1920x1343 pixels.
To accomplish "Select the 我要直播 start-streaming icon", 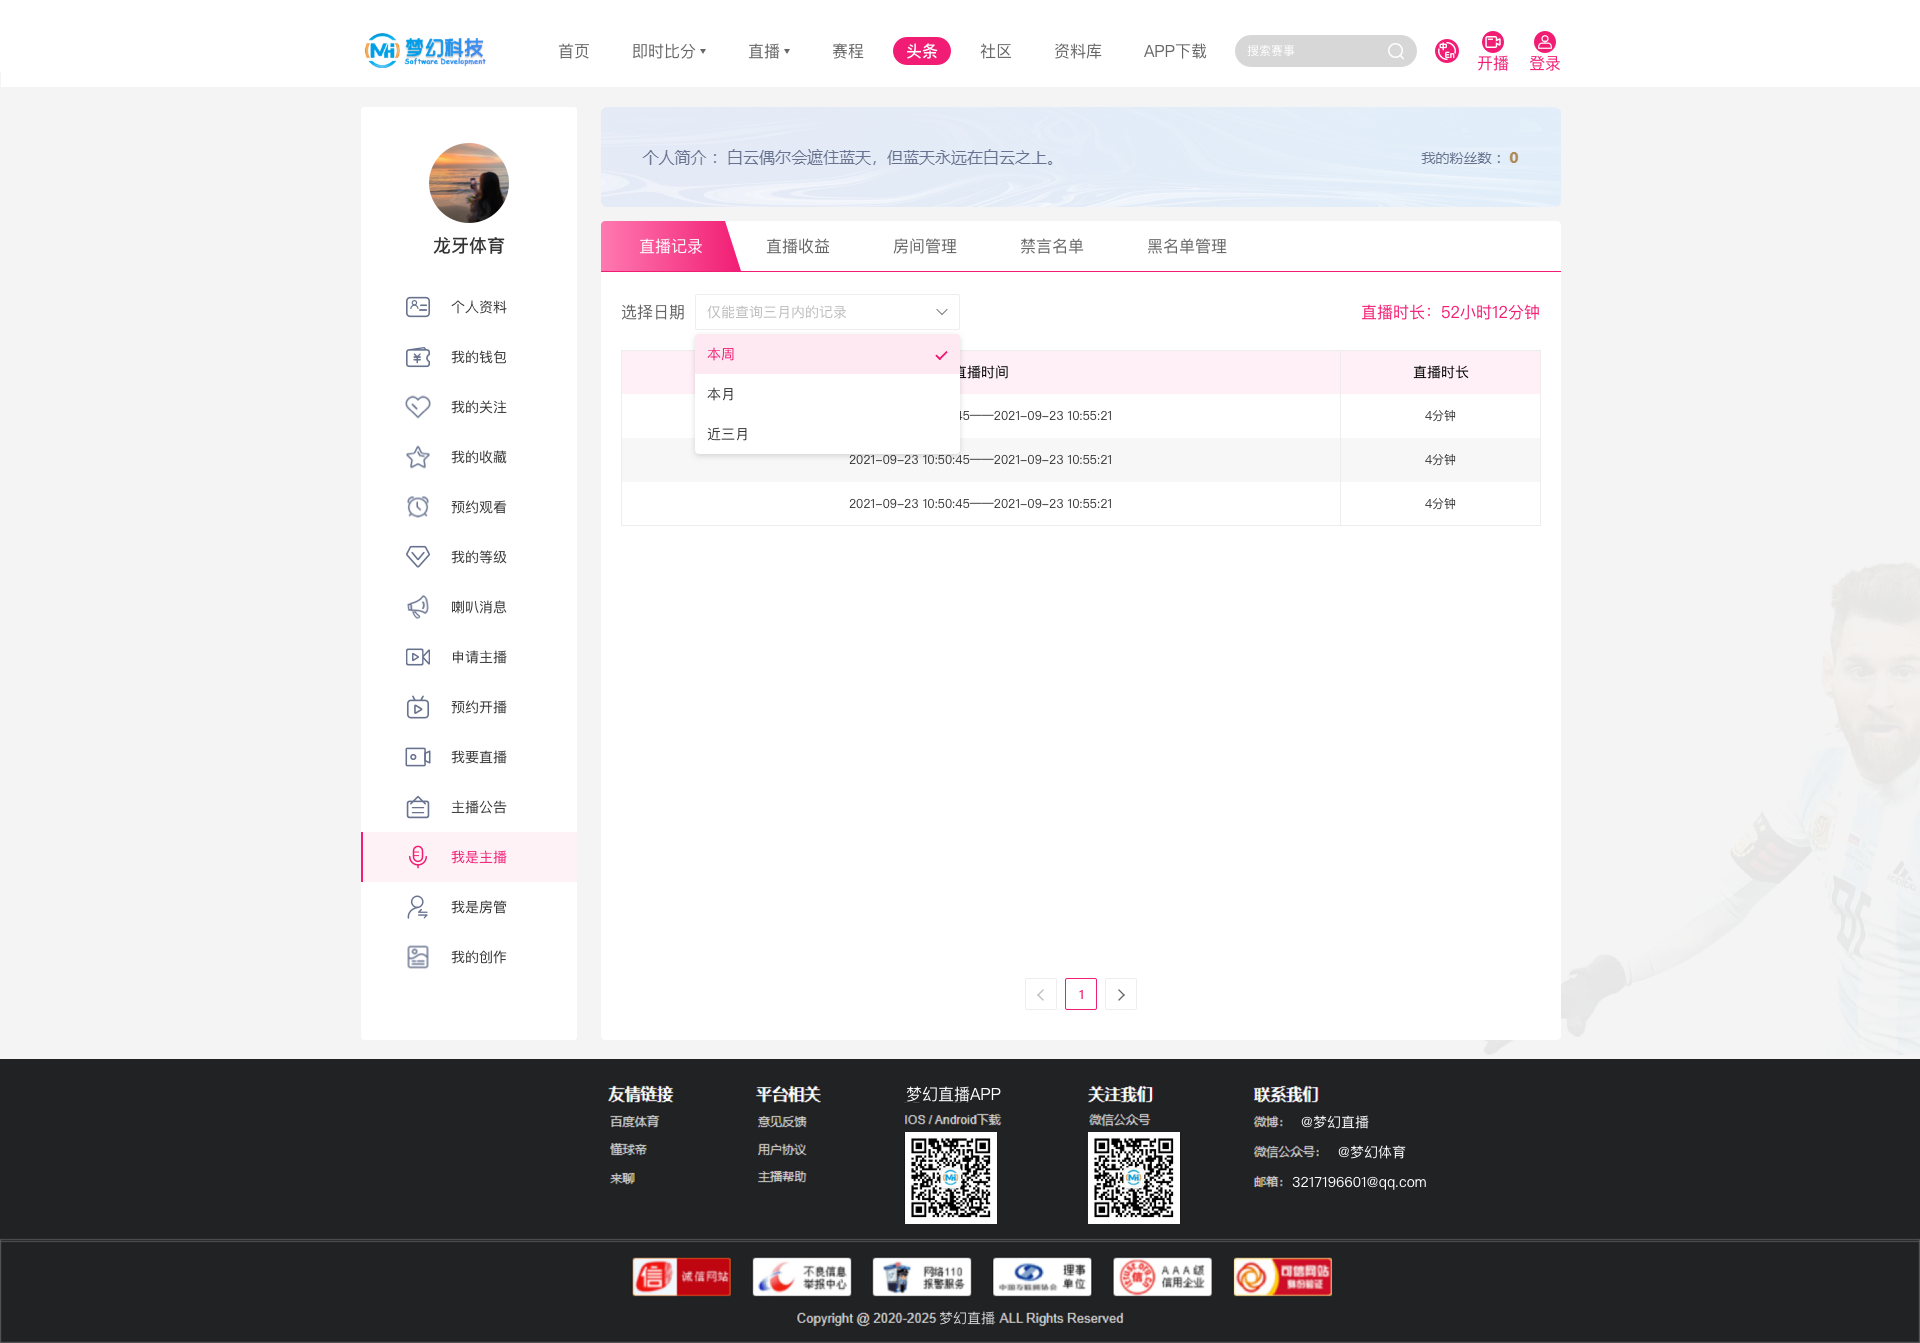I will point(418,757).
